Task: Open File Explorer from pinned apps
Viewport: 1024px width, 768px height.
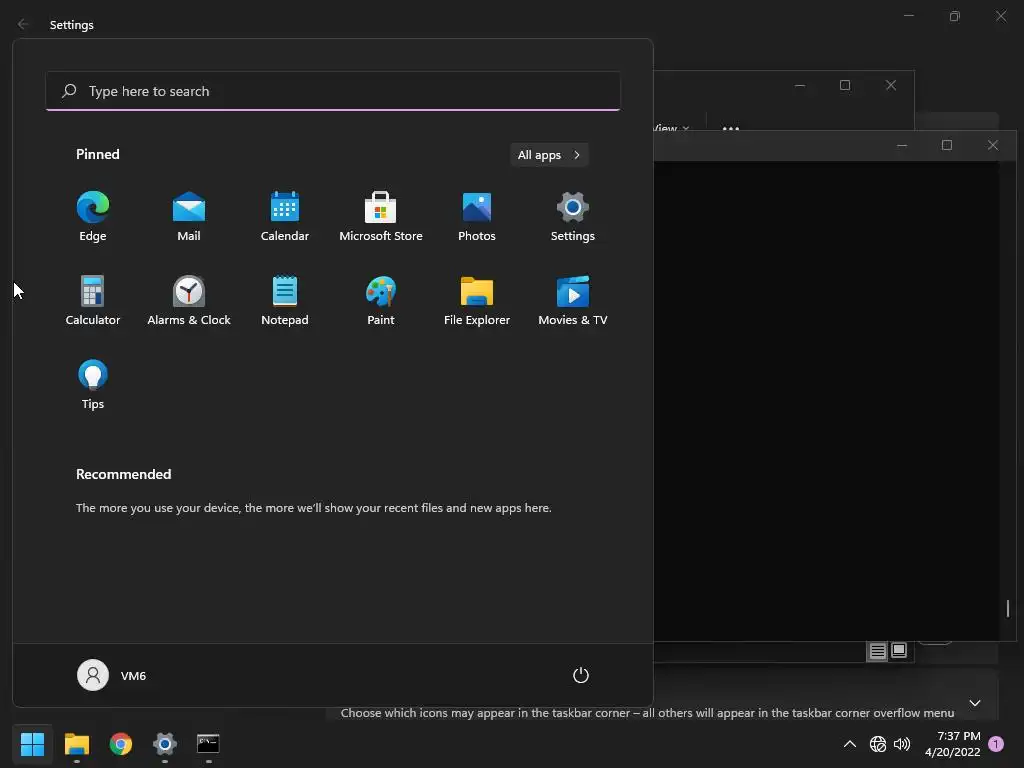Action: coord(477,300)
